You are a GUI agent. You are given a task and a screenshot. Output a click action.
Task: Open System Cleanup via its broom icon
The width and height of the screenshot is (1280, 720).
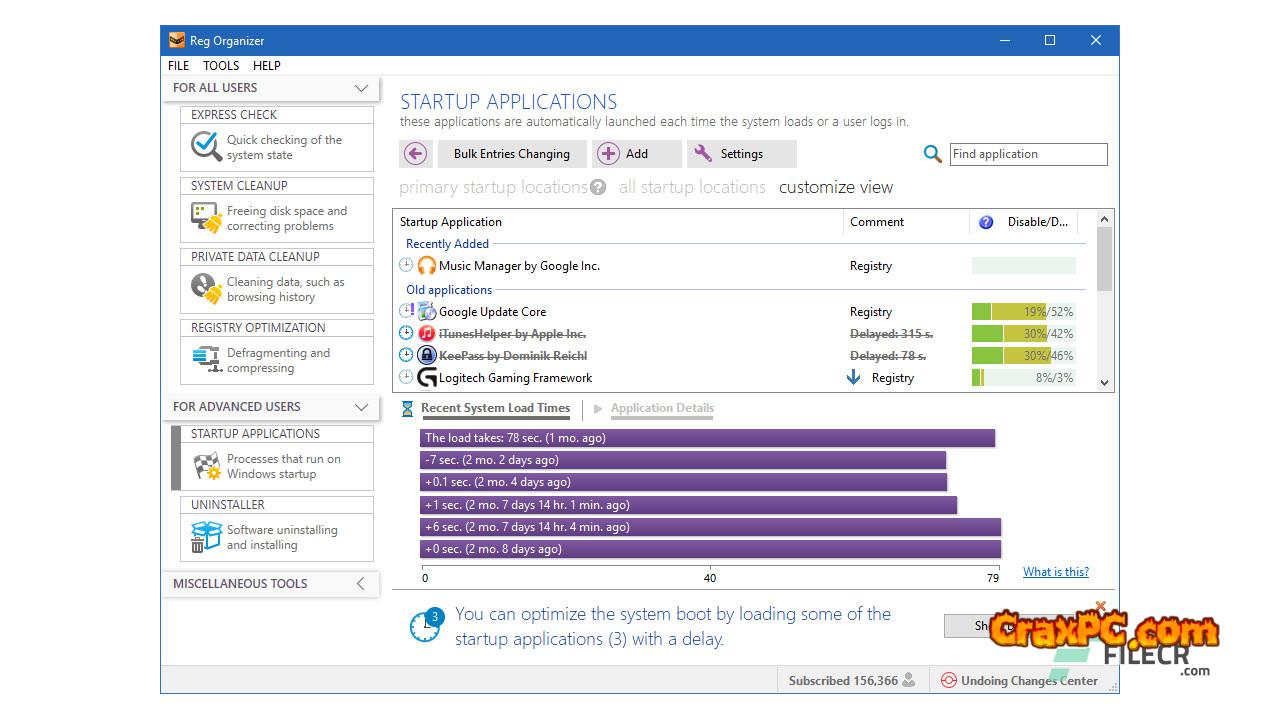click(206, 218)
